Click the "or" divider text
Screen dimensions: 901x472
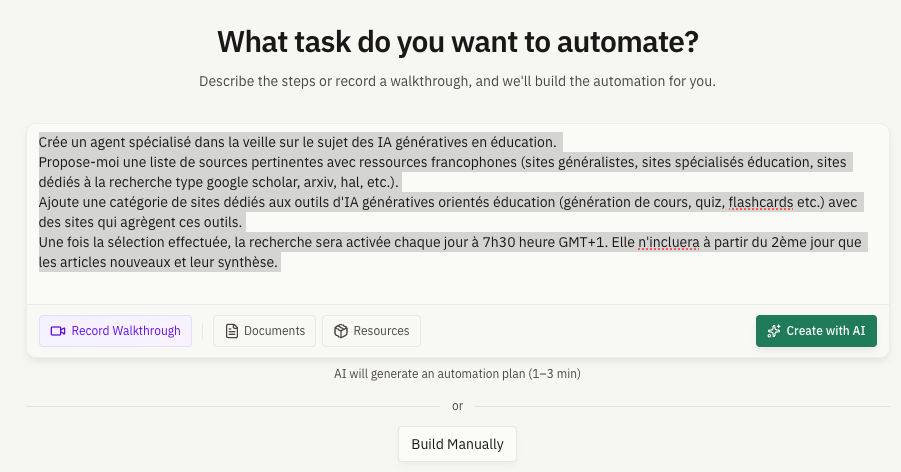tap(457, 406)
